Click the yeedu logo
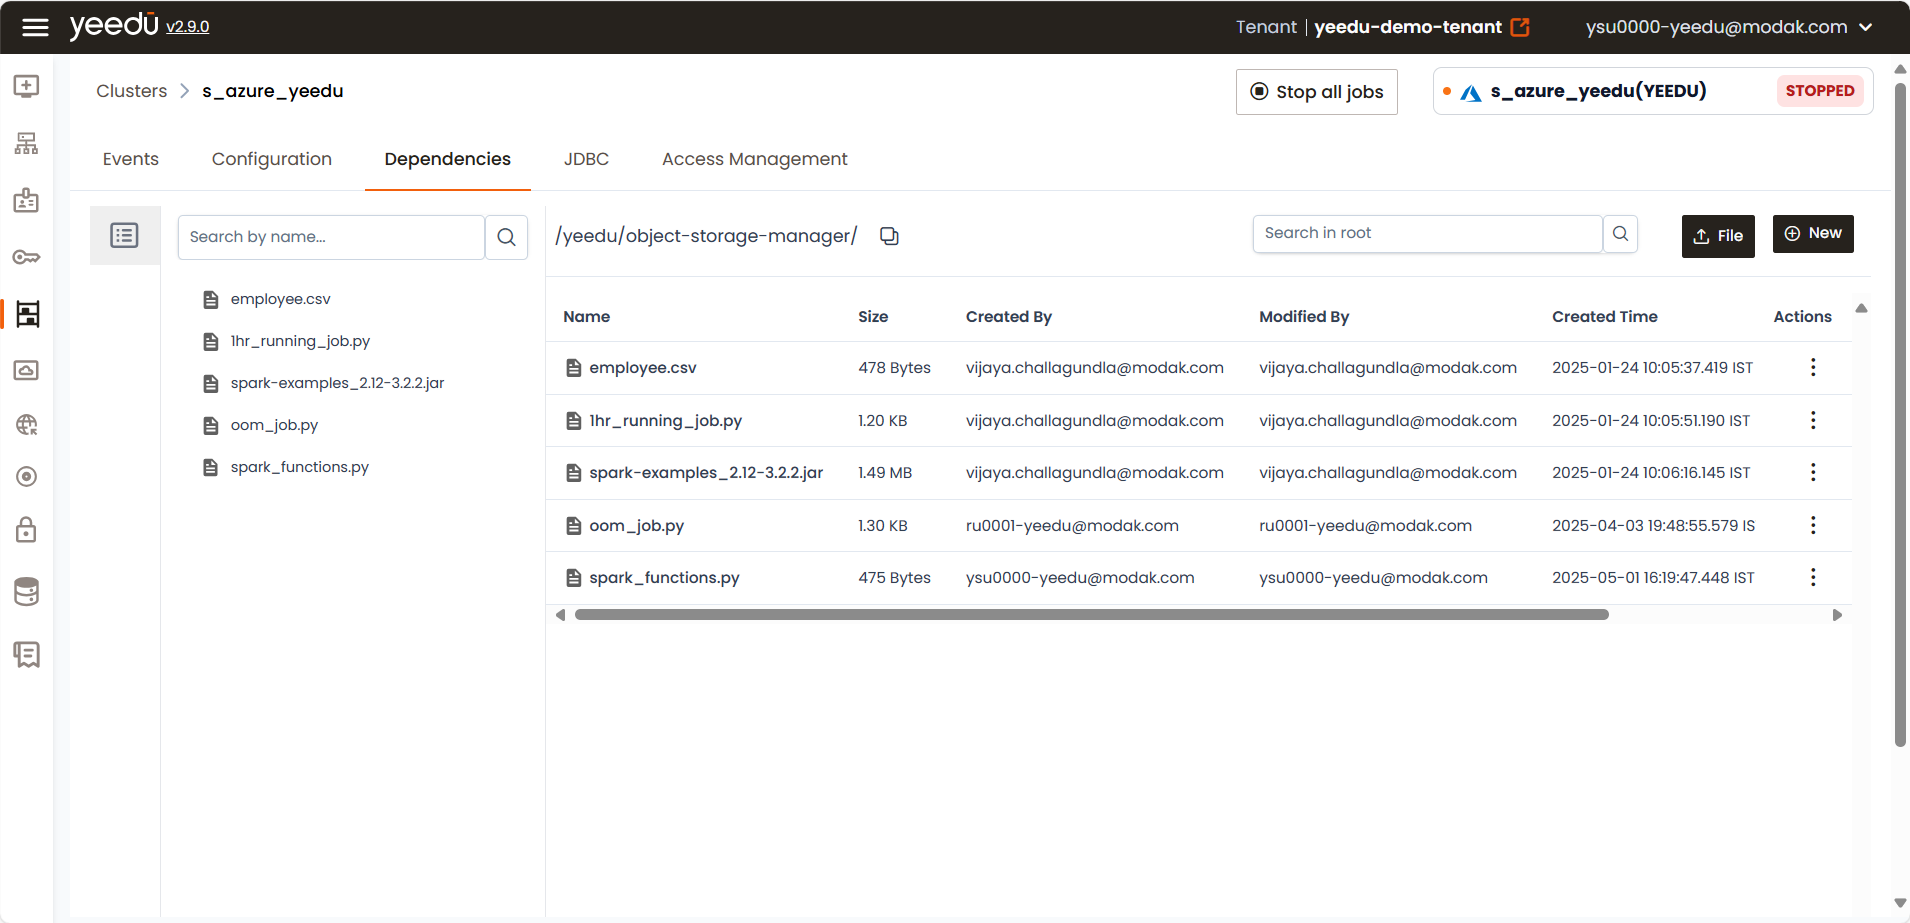 (x=114, y=25)
